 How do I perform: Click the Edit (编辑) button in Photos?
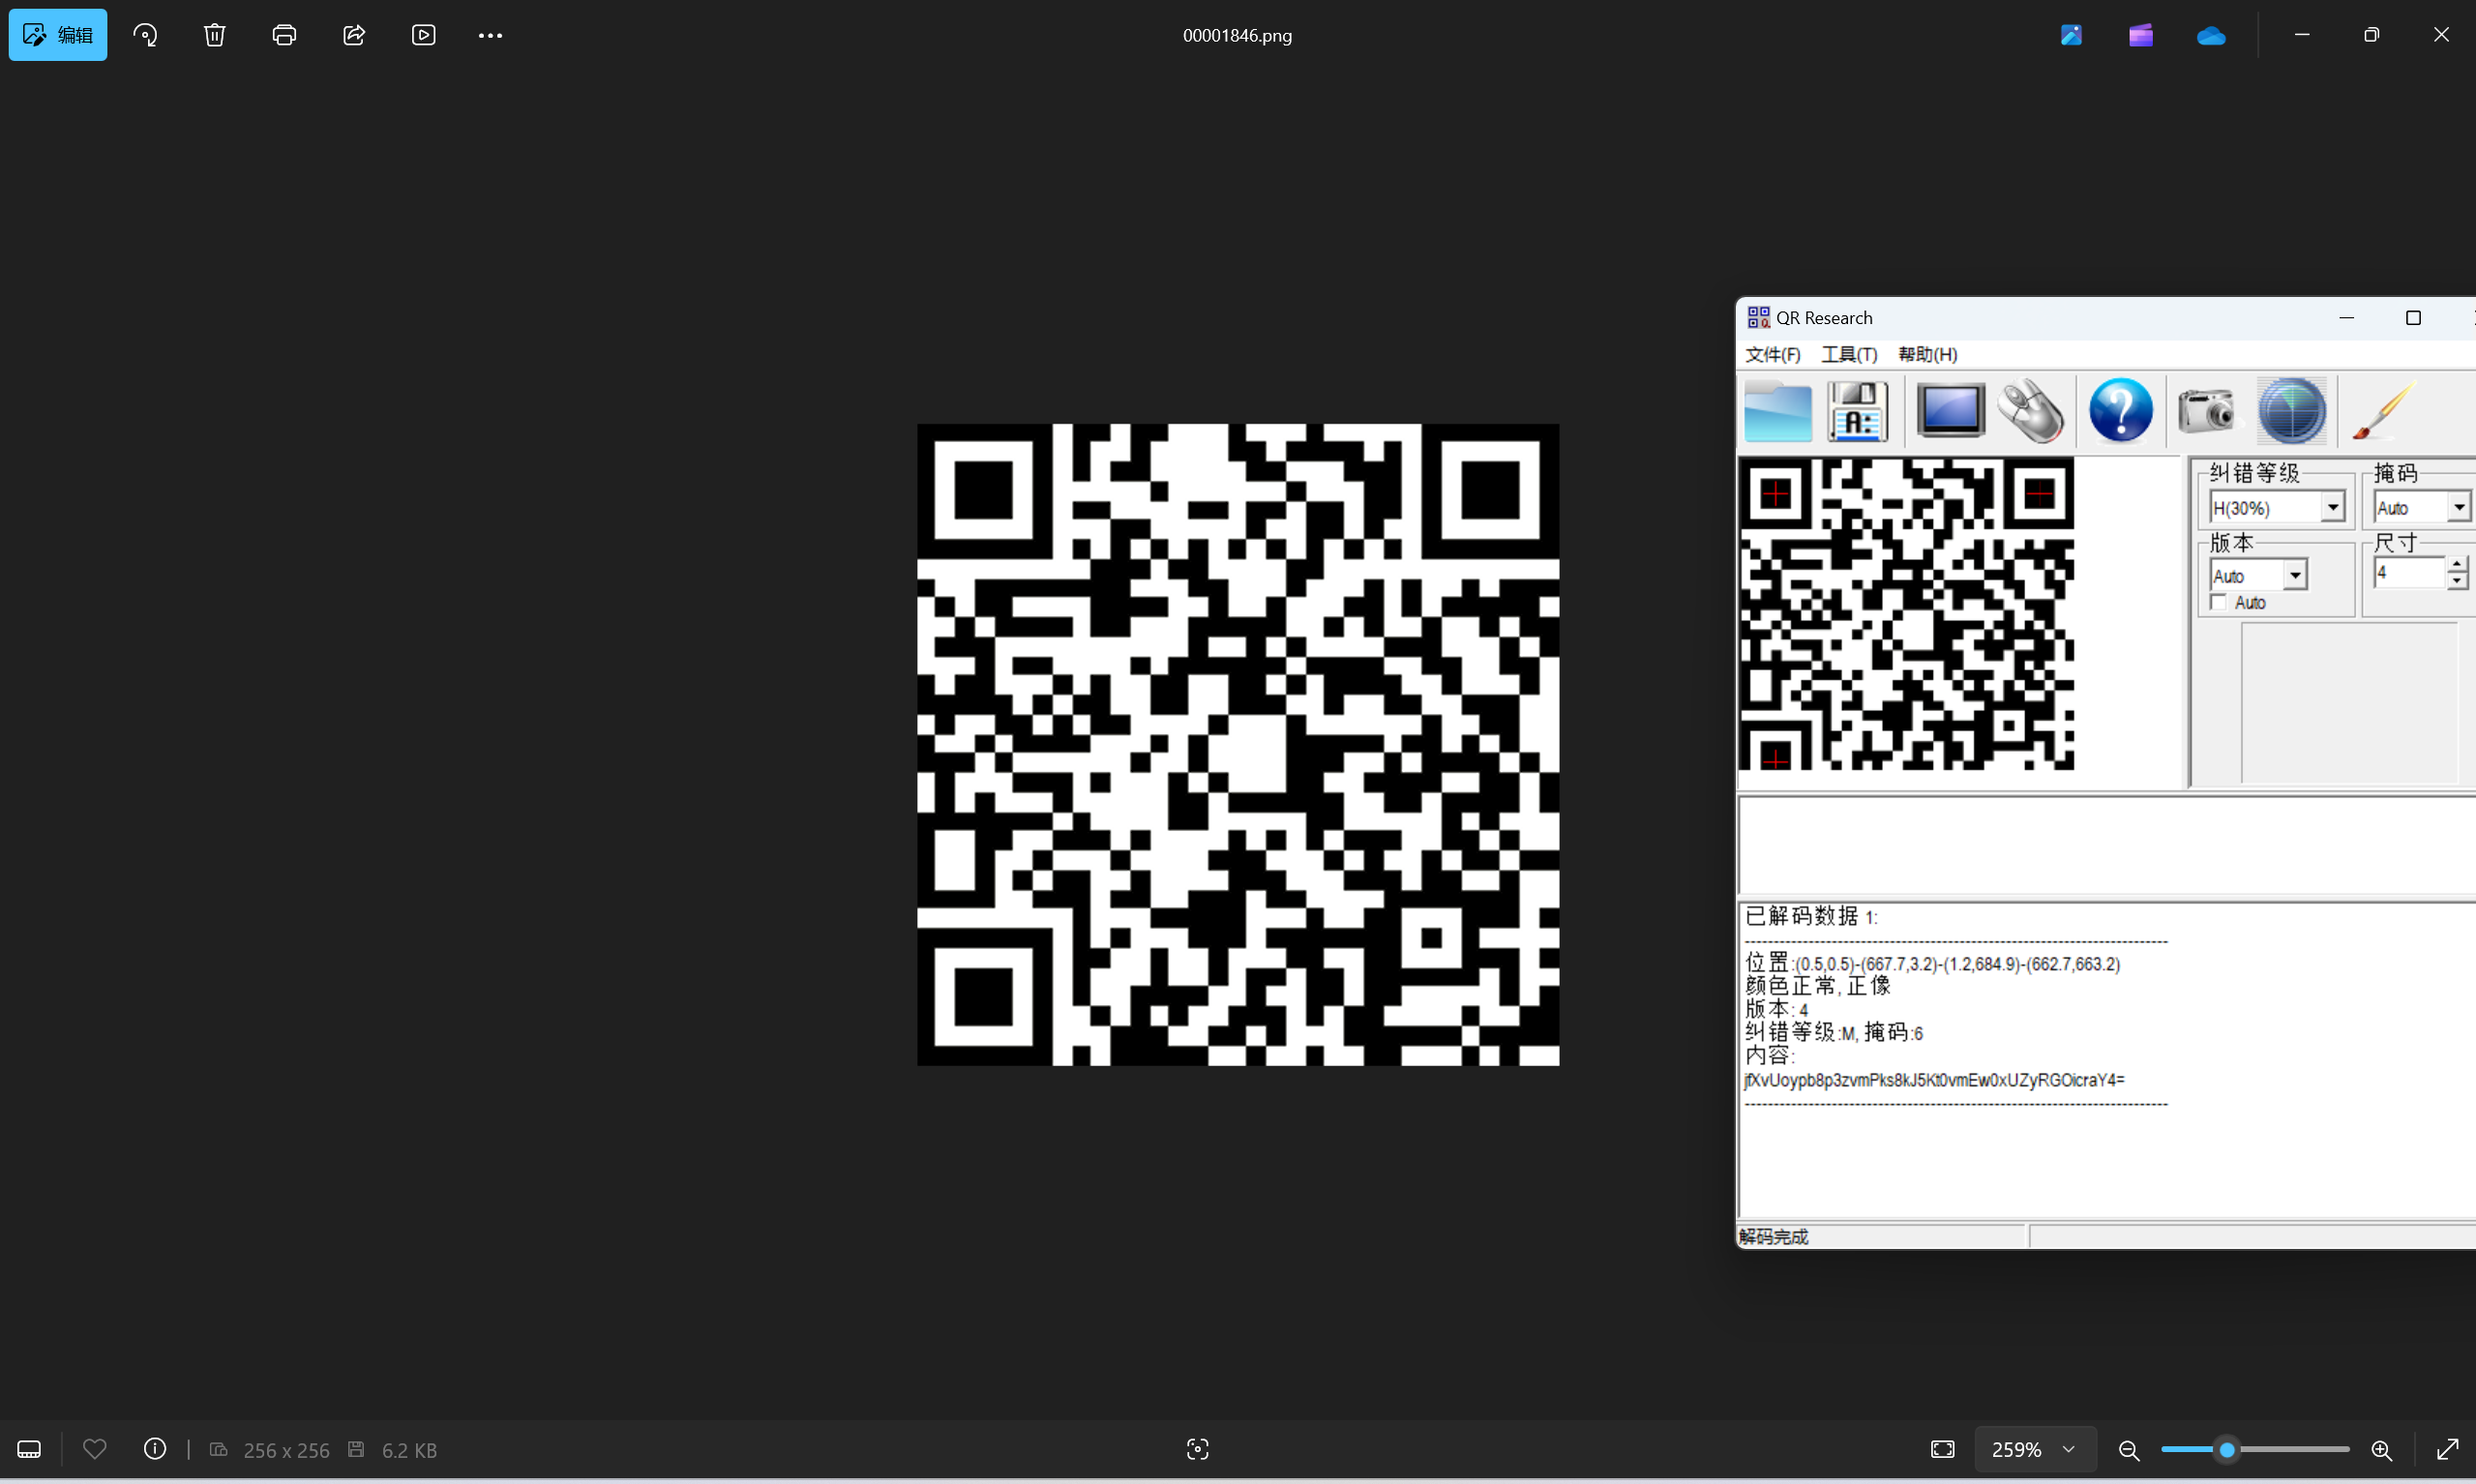click(x=58, y=35)
